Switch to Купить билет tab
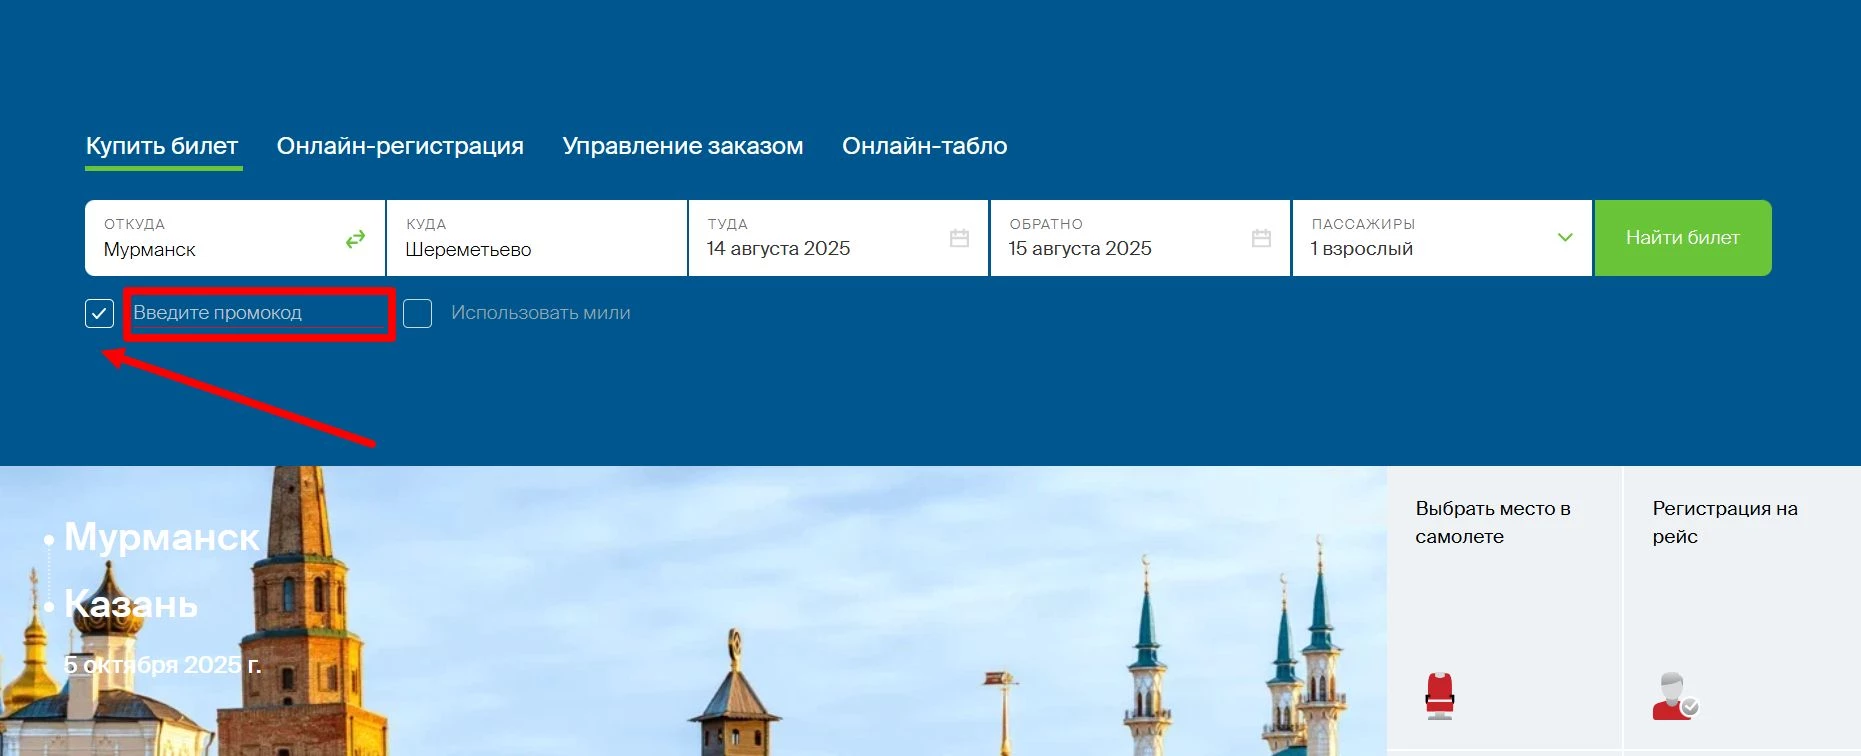1861x756 pixels. click(162, 146)
